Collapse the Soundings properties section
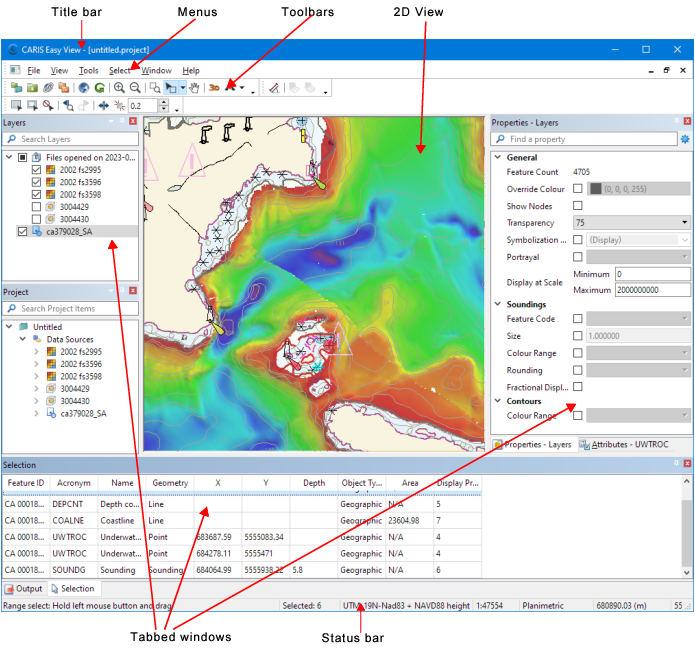Viewport: 695px width, 650px height. tap(497, 304)
